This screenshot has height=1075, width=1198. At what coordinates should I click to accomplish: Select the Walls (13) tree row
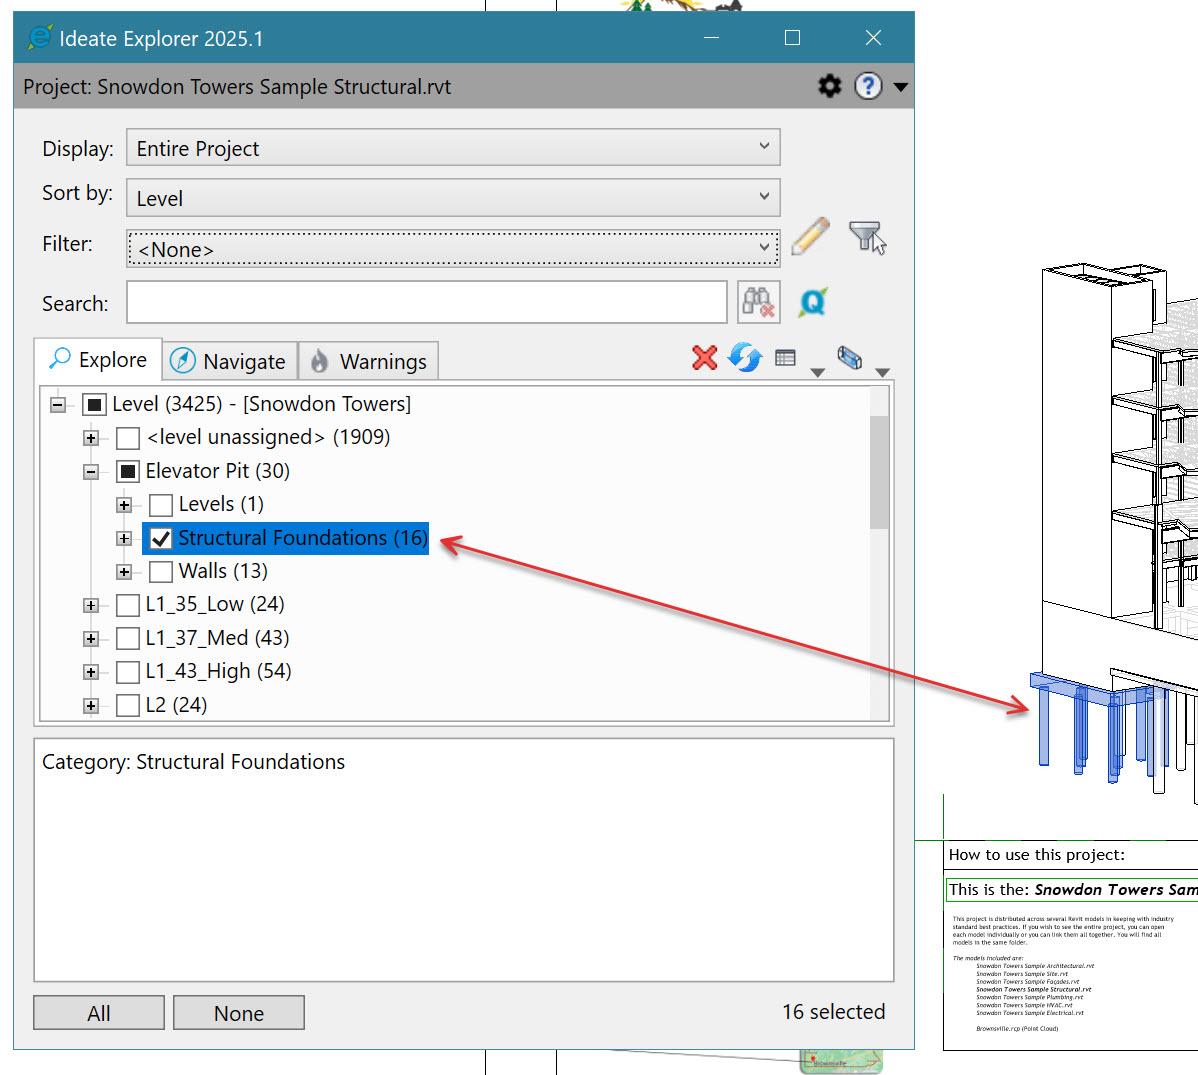tap(223, 571)
